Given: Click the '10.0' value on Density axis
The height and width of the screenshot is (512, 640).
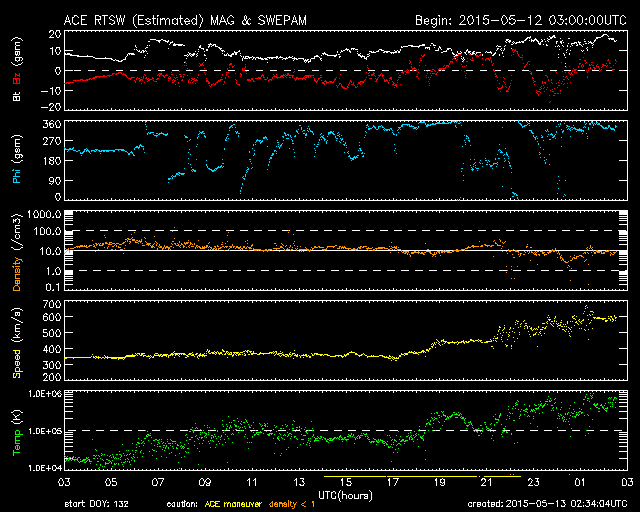Looking at the screenshot, I should 51,251.
